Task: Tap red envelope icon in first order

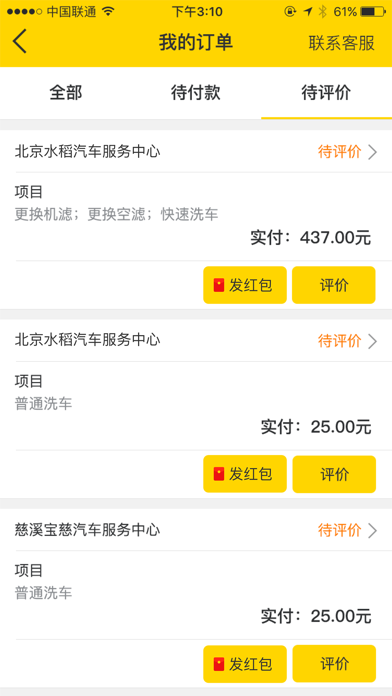Action: [x=219, y=285]
